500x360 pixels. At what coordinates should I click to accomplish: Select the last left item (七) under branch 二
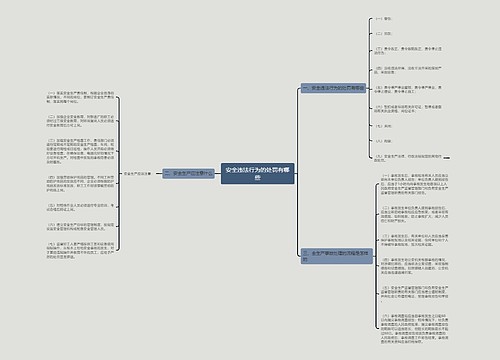pos(80,250)
